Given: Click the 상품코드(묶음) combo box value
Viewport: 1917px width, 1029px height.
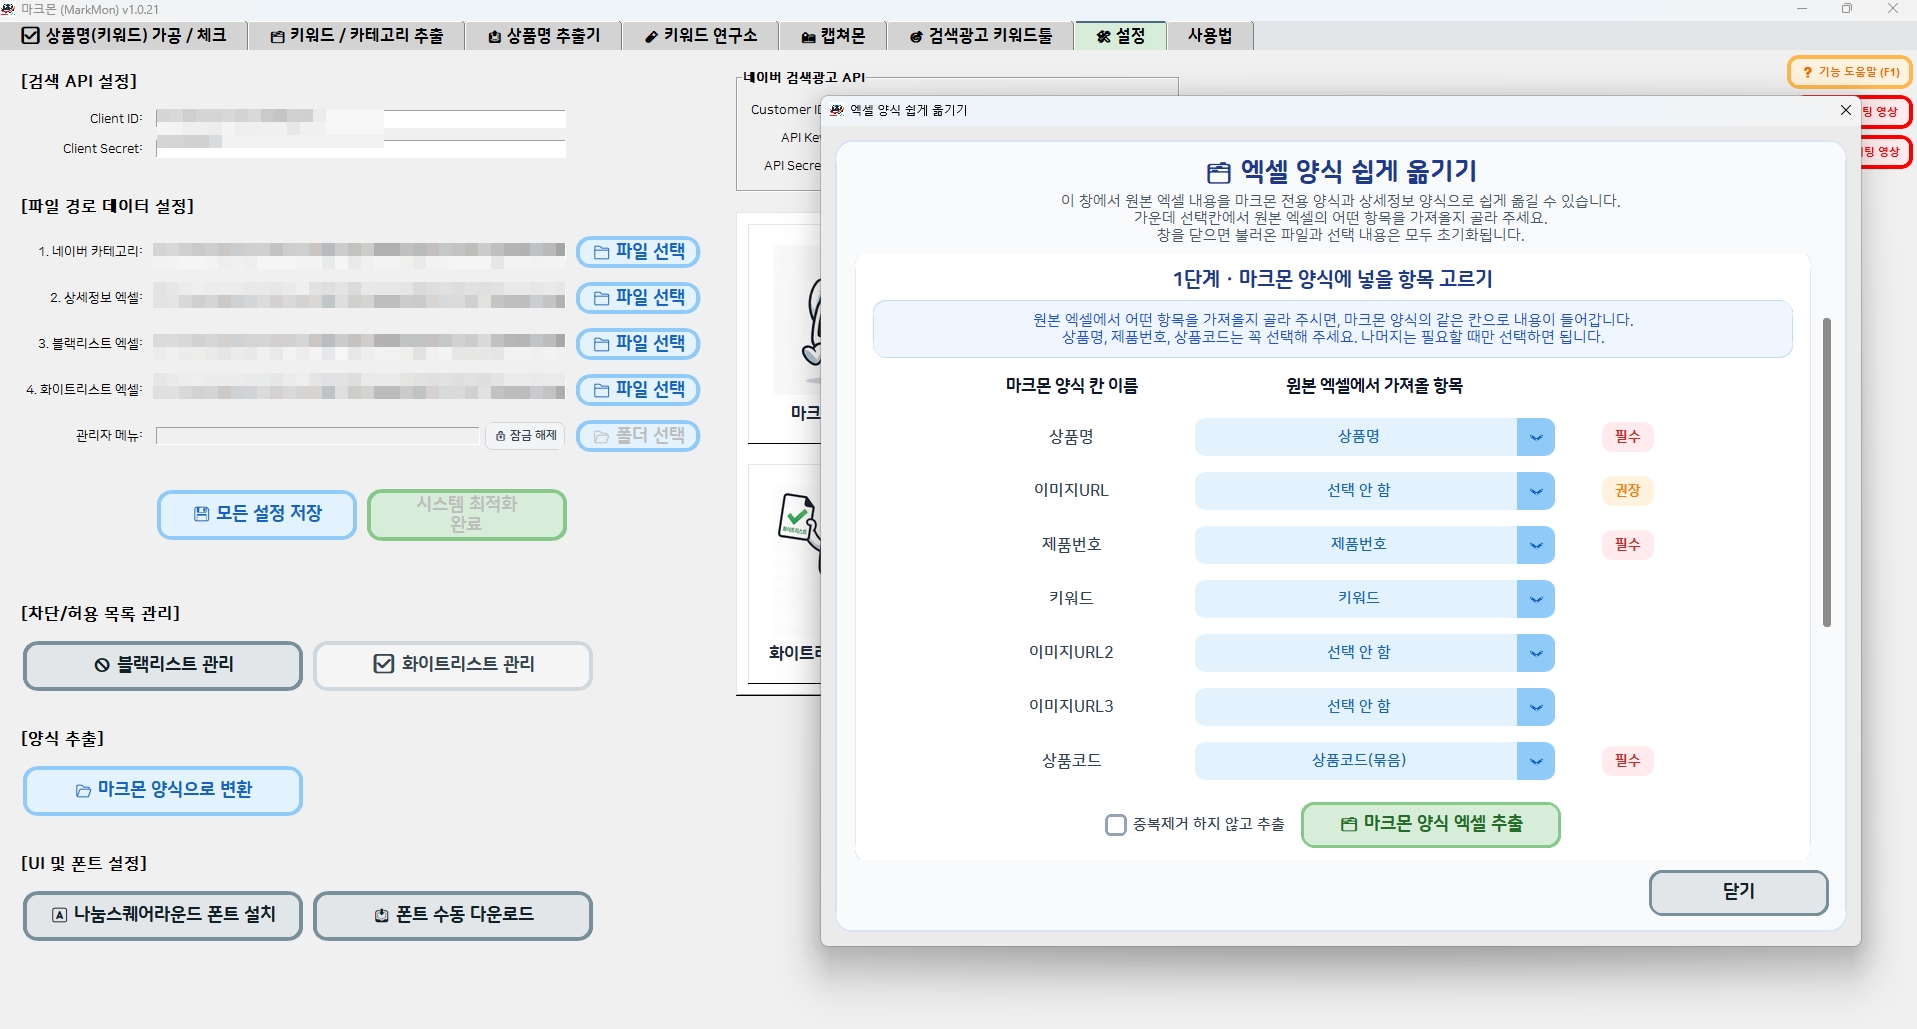Looking at the screenshot, I should point(1357,761).
